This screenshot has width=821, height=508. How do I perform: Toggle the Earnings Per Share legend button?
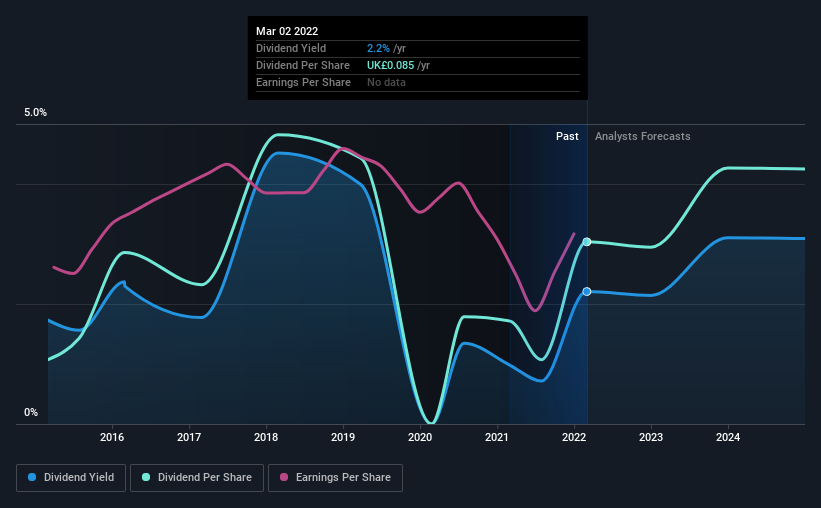coord(335,478)
